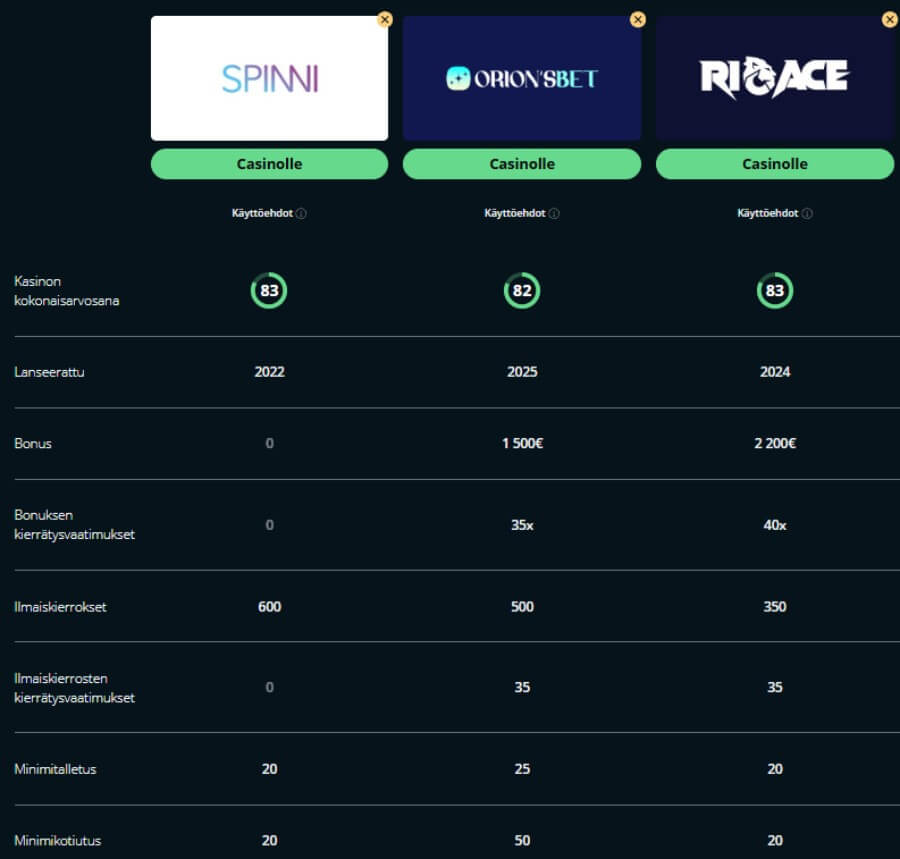The image size is (900, 859).
Task: Click Orion'sBet's bonus value 1 500€
Action: click(x=522, y=443)
